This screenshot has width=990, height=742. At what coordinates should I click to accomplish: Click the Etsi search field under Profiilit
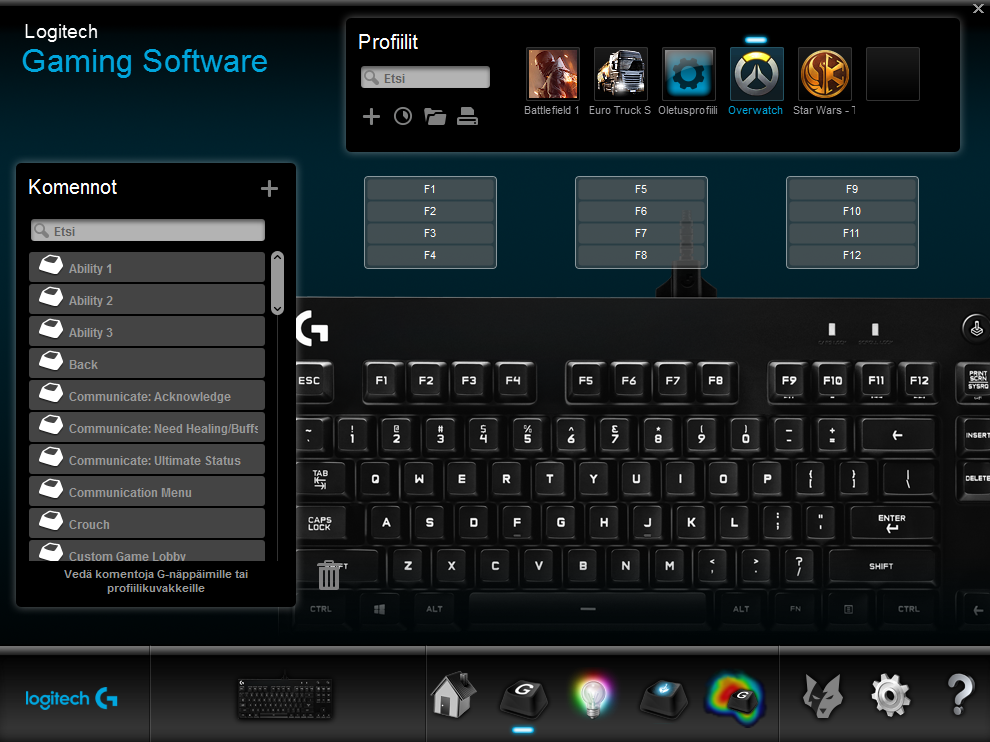[x=425, y=76]
